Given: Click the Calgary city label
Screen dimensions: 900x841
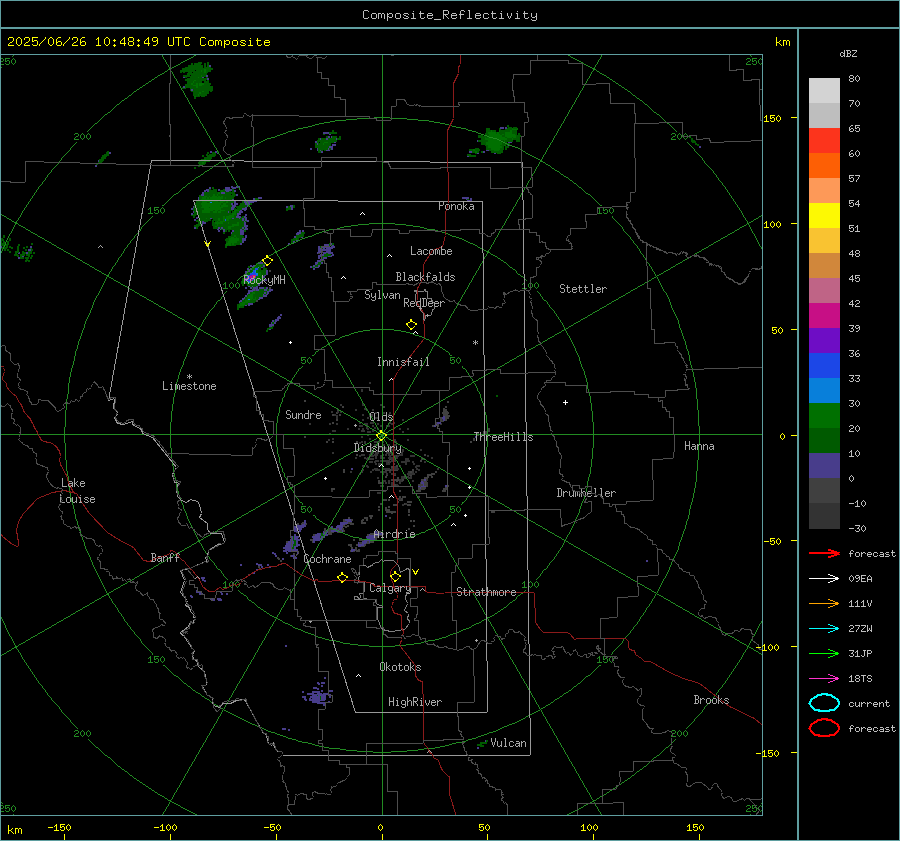Looking at the screenshot, I should coord(390,588).
